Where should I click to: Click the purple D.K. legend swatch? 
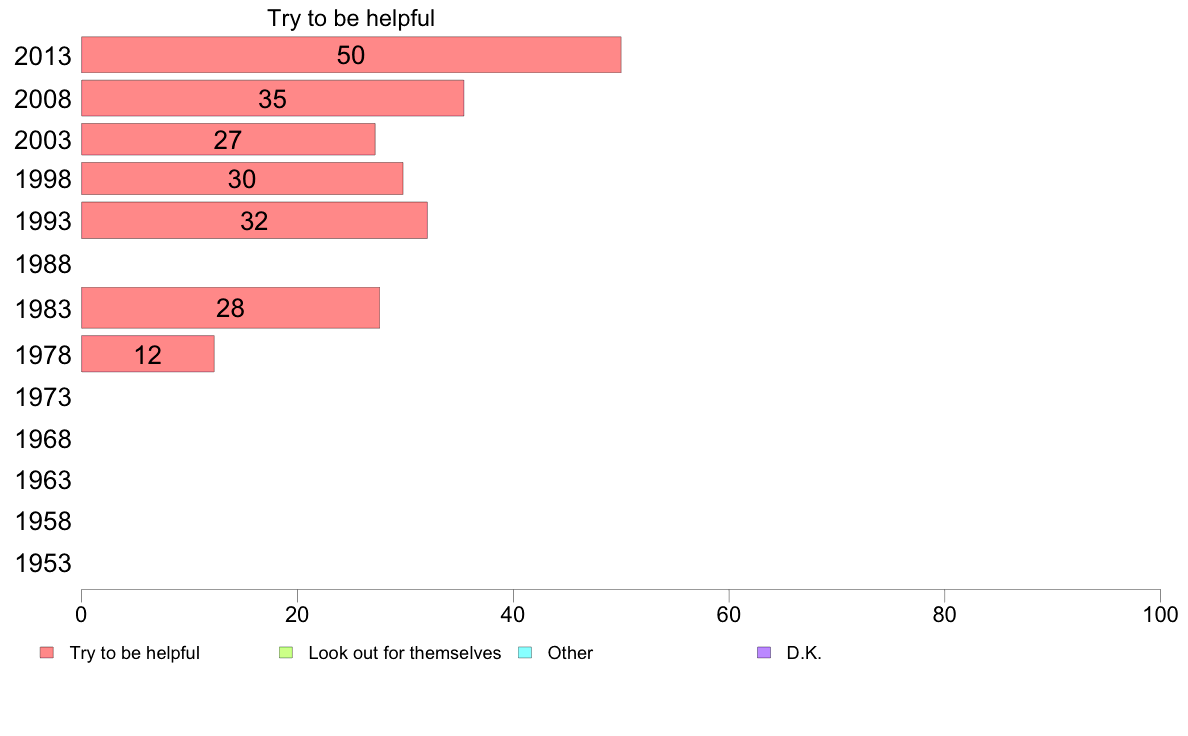pyautogui.click(x=764, y=653)
